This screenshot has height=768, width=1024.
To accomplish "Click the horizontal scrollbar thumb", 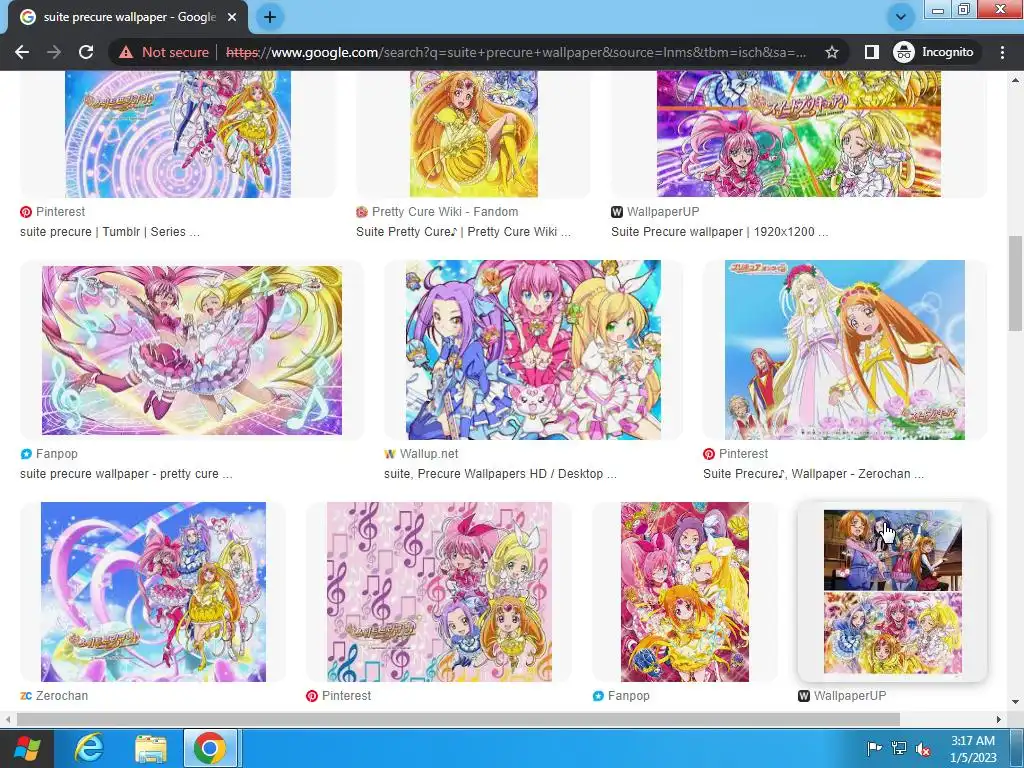I will (x=458, y=719).
